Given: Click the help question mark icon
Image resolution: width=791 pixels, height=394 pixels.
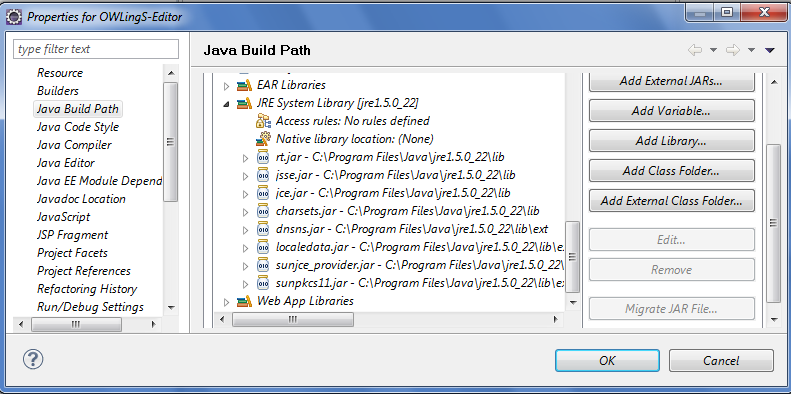Looking at the screenshot, I should 33,360.
